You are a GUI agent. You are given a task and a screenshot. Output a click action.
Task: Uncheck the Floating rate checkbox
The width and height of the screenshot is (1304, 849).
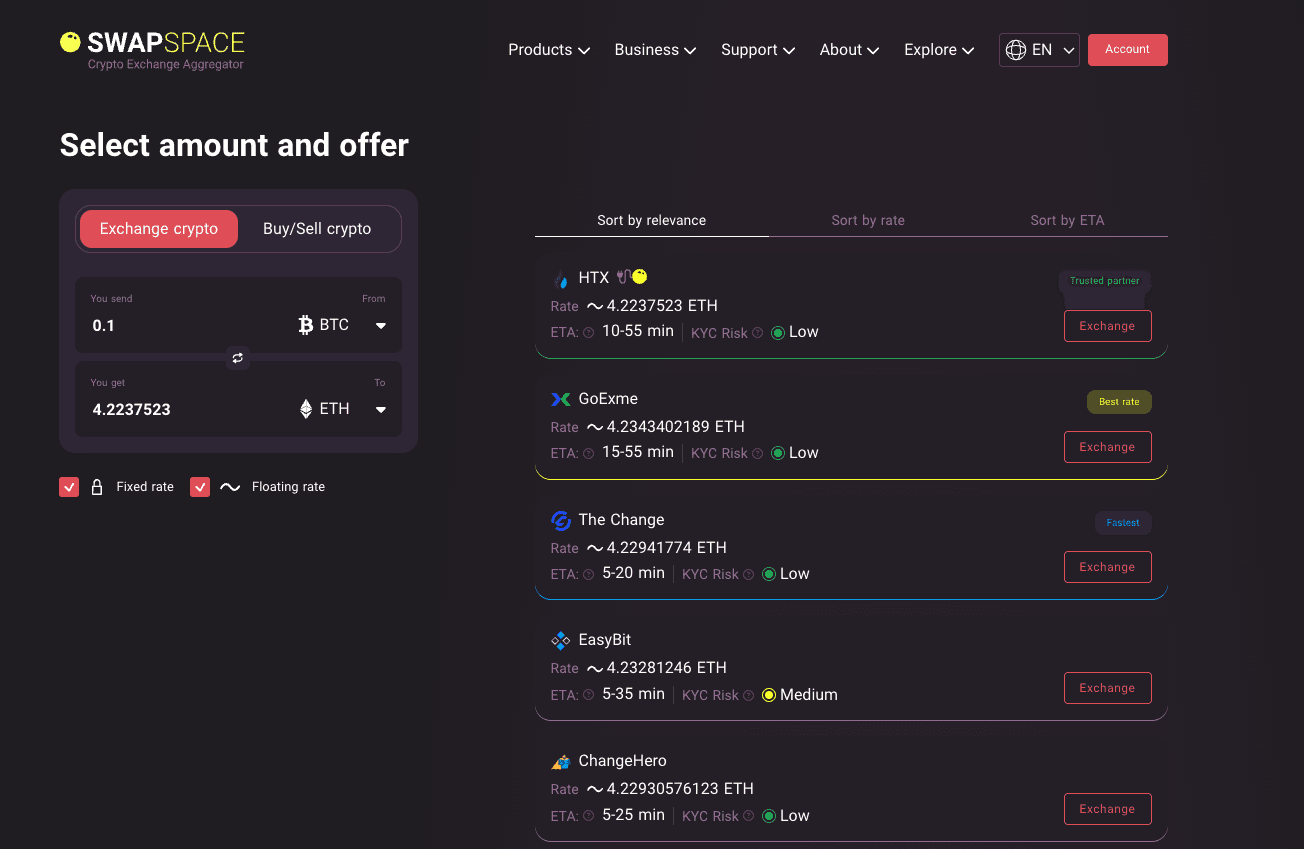click(200, 487)
